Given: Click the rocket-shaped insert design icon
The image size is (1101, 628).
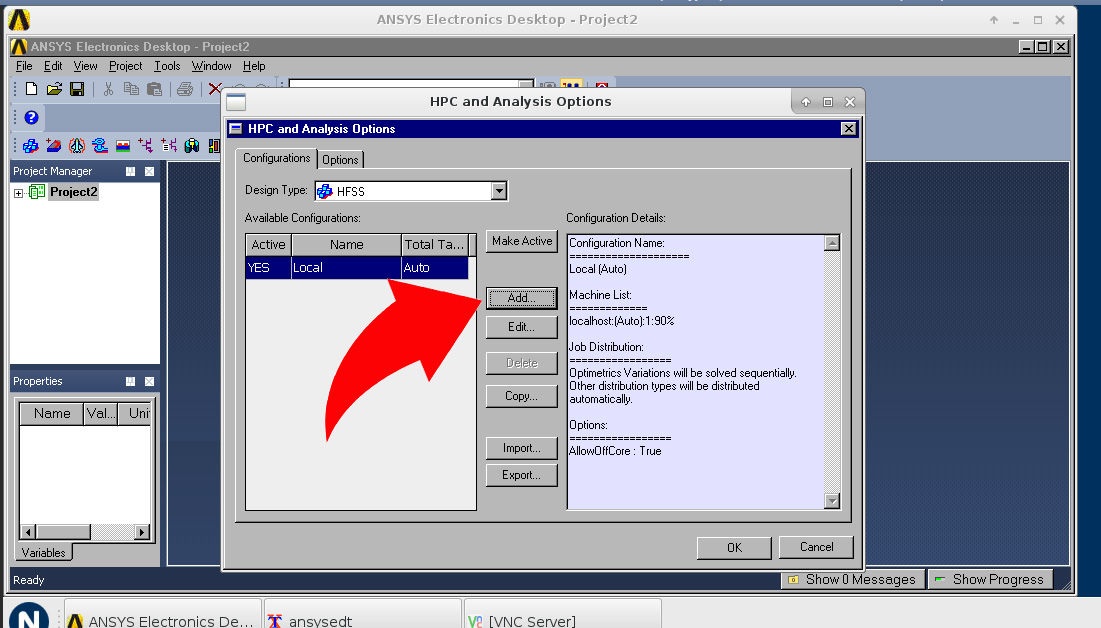Looking at the screenshot, I should point(77,145).
